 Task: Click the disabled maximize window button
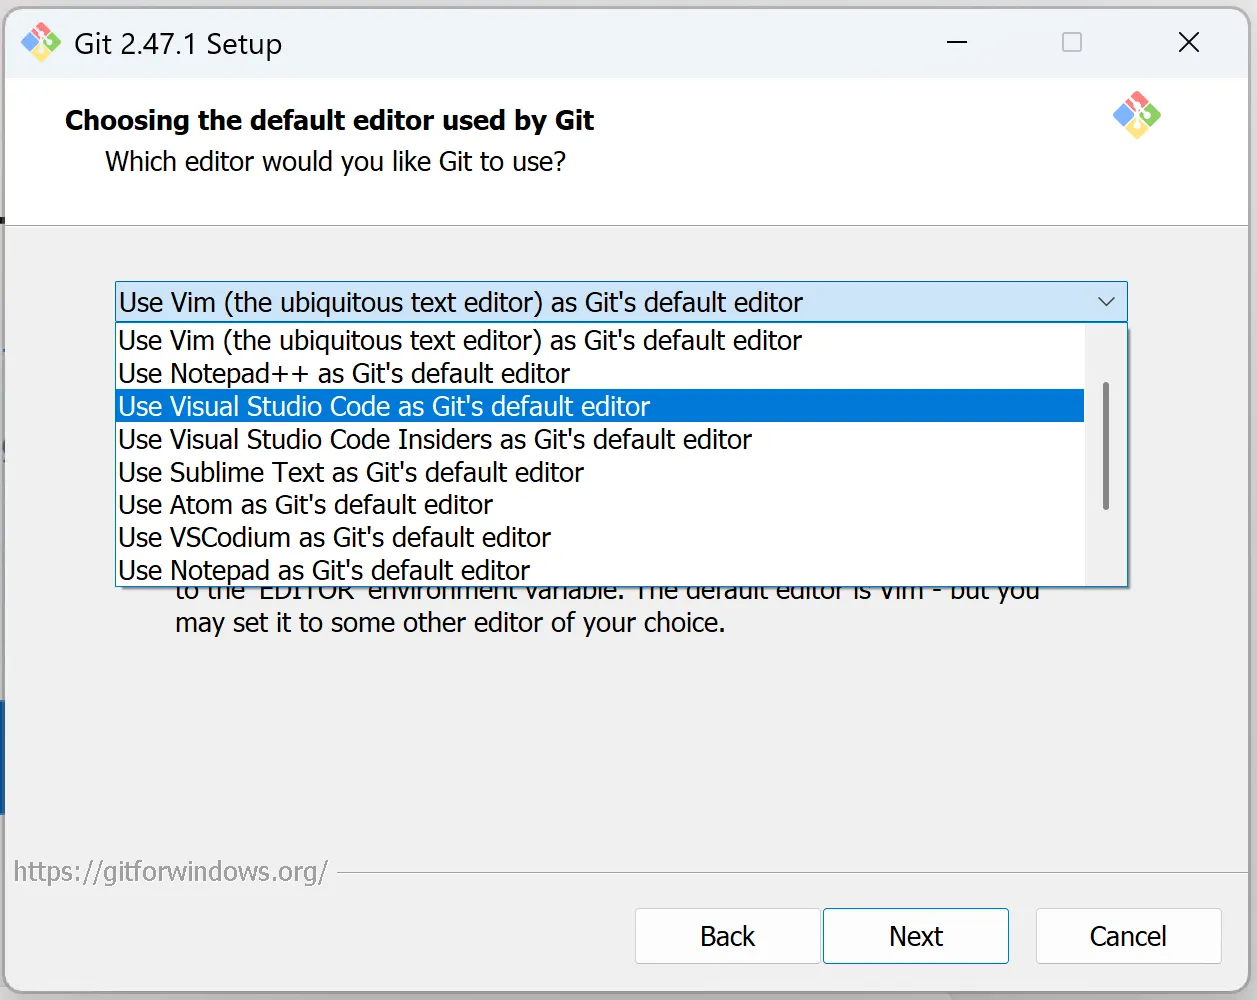[x=1072, y=43]
